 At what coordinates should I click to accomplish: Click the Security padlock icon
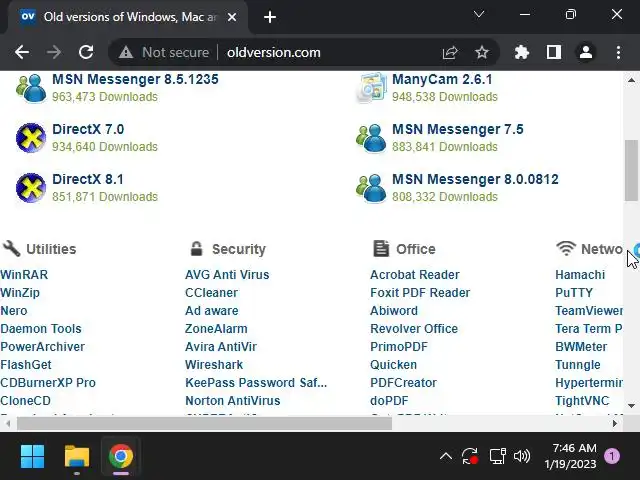click(x=196, y=248)
